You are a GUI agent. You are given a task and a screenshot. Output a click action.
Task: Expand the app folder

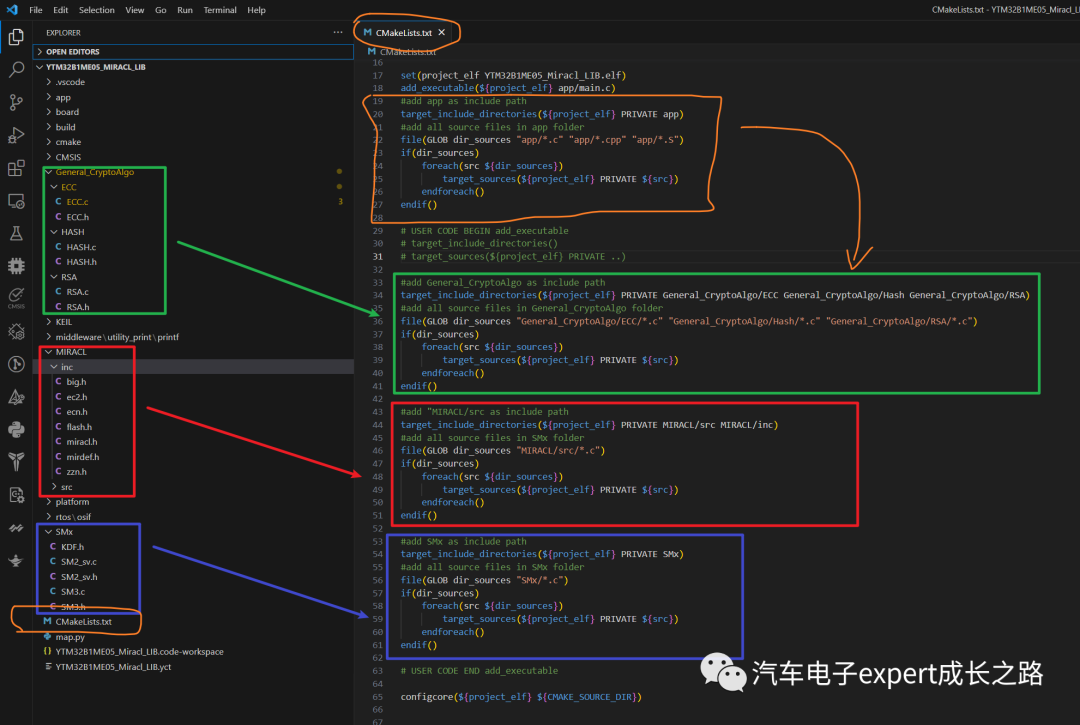click(193, 97)
